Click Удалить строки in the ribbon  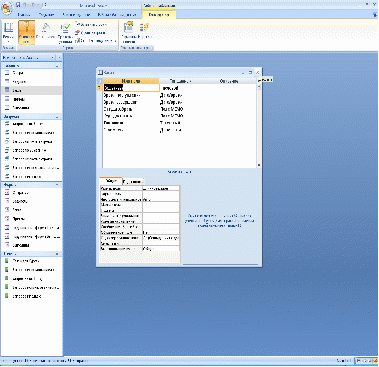pyautogui.click(x=90, y=33)
